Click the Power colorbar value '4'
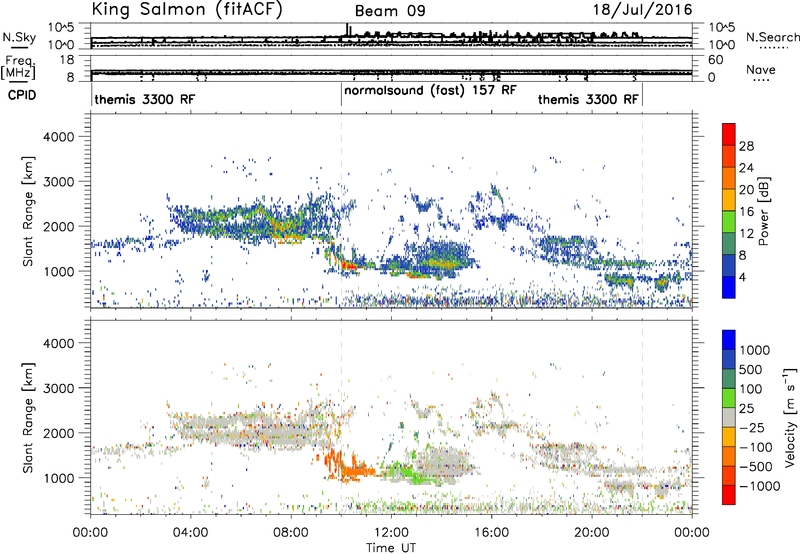The image size is (800, 554). 743,277
